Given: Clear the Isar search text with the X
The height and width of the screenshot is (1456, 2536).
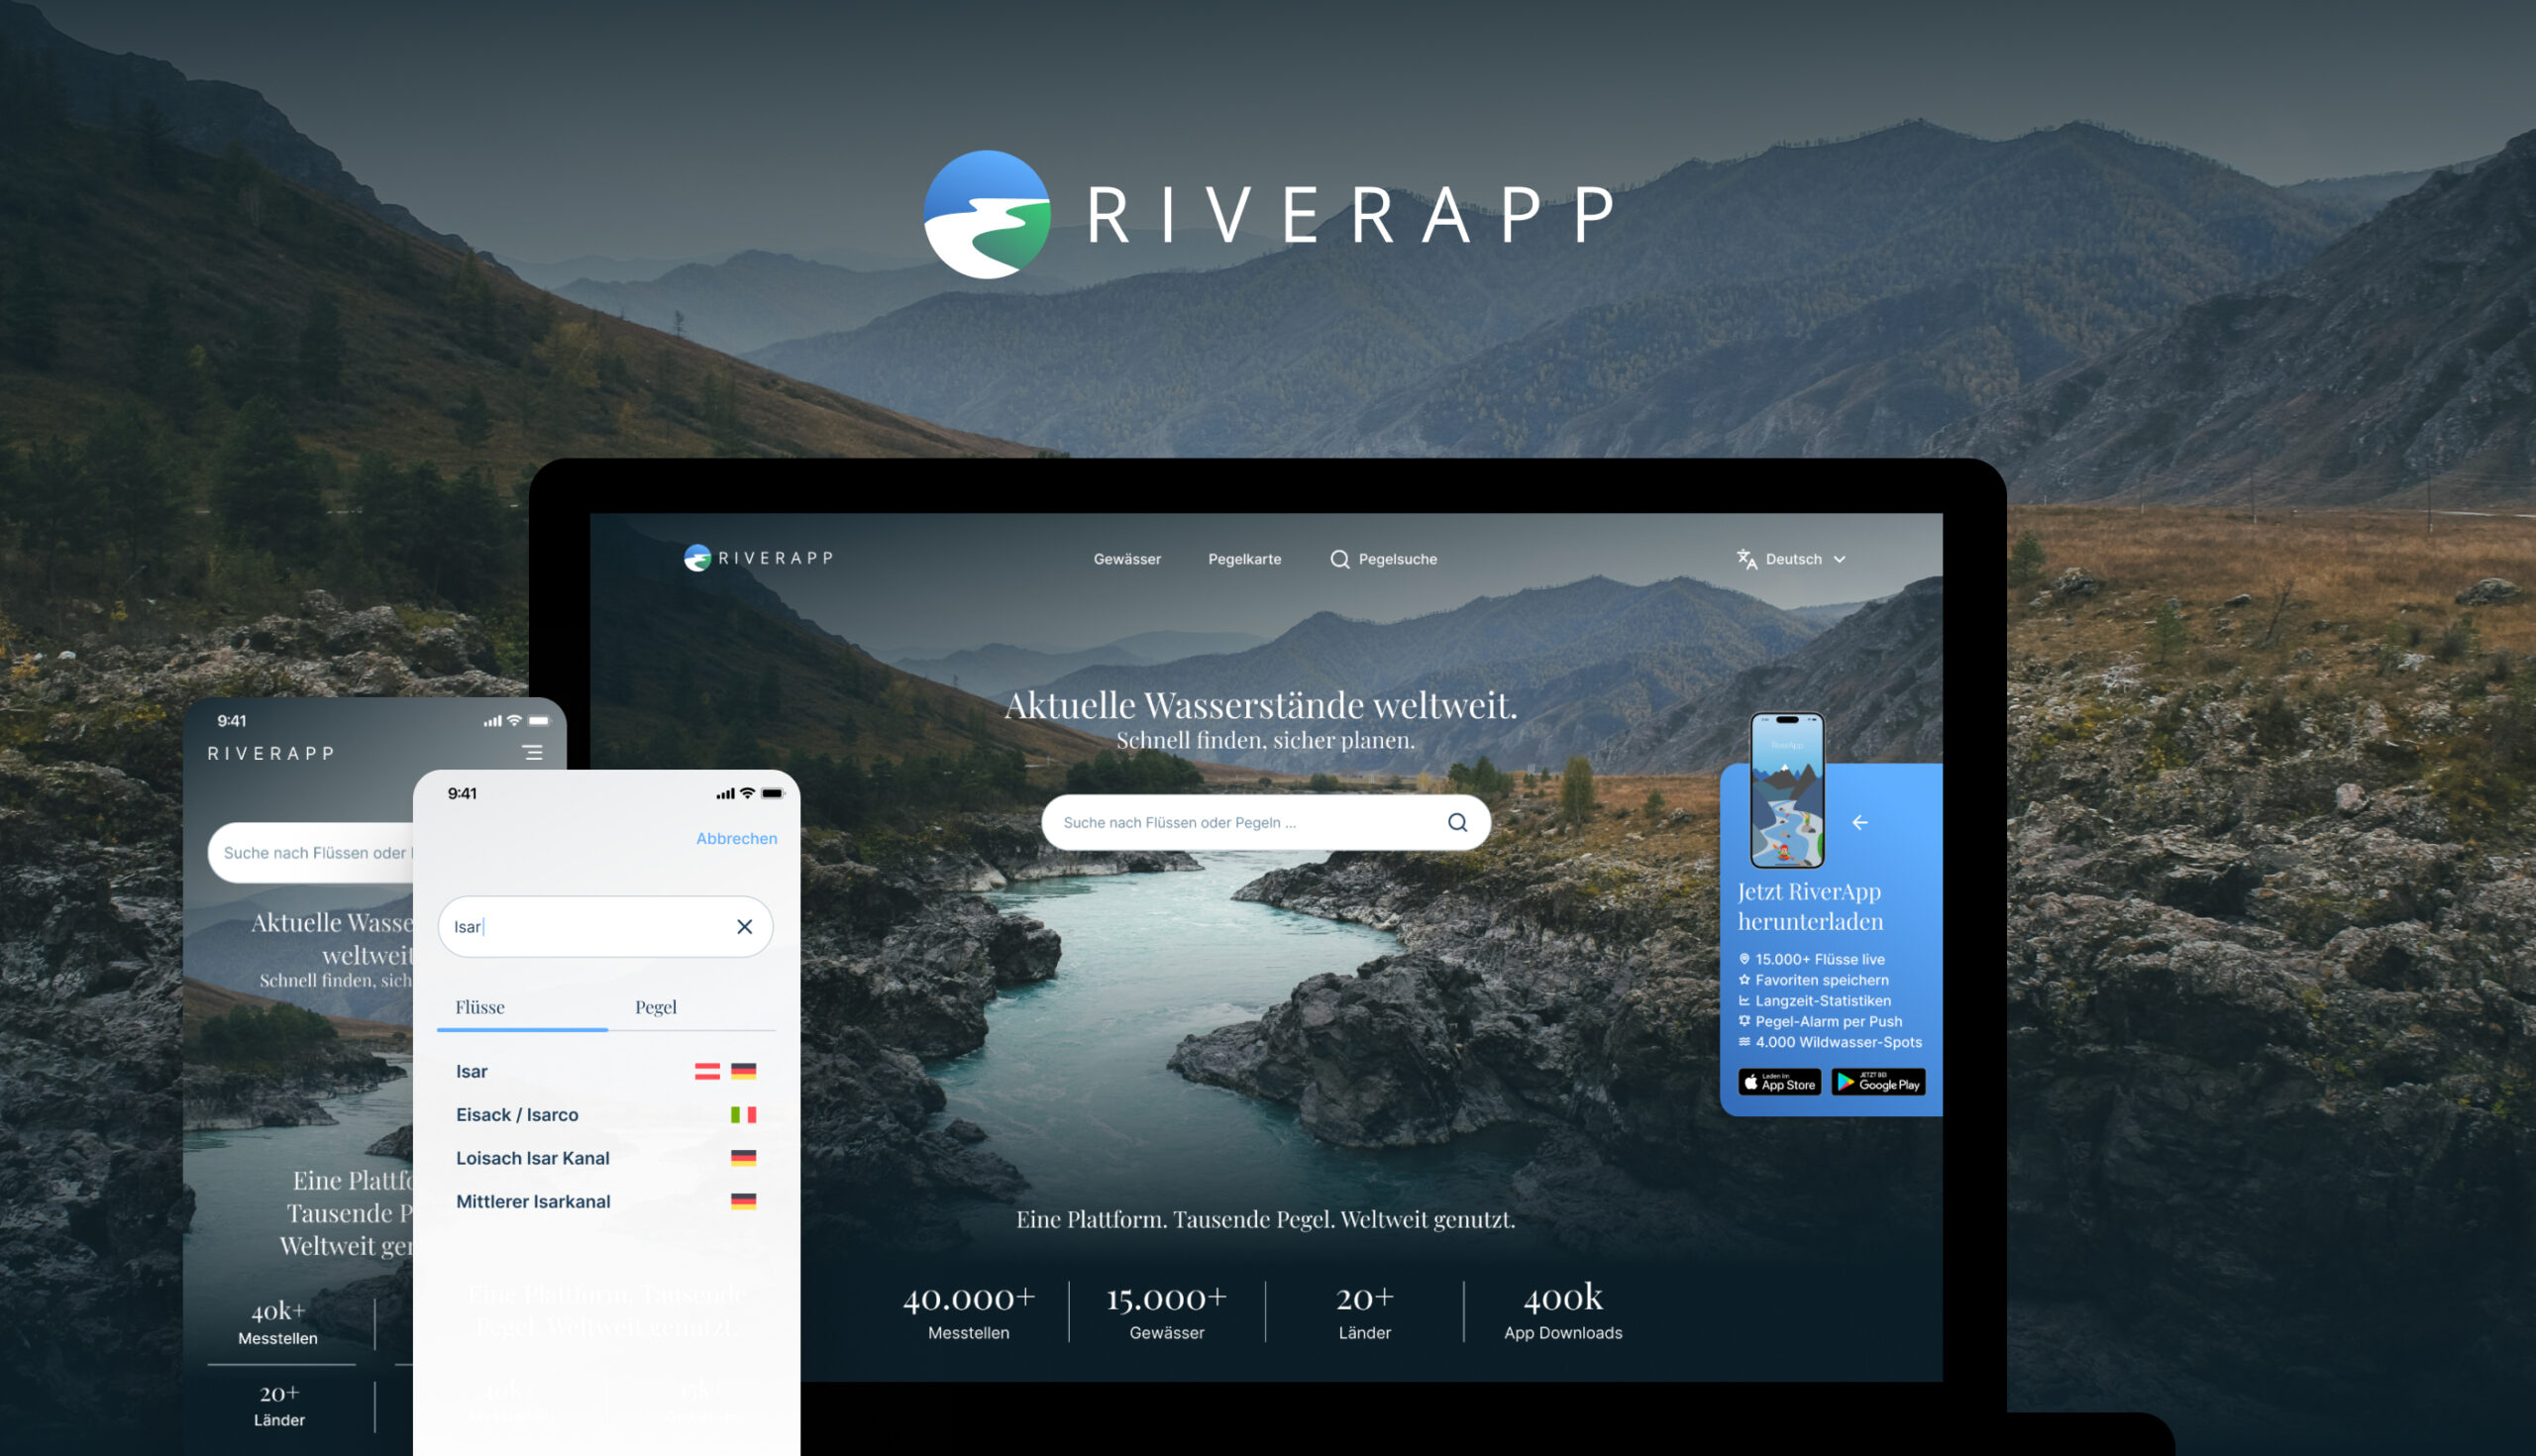Looking at the screenshot, I should pyautogui.click(x=744, y=927).
